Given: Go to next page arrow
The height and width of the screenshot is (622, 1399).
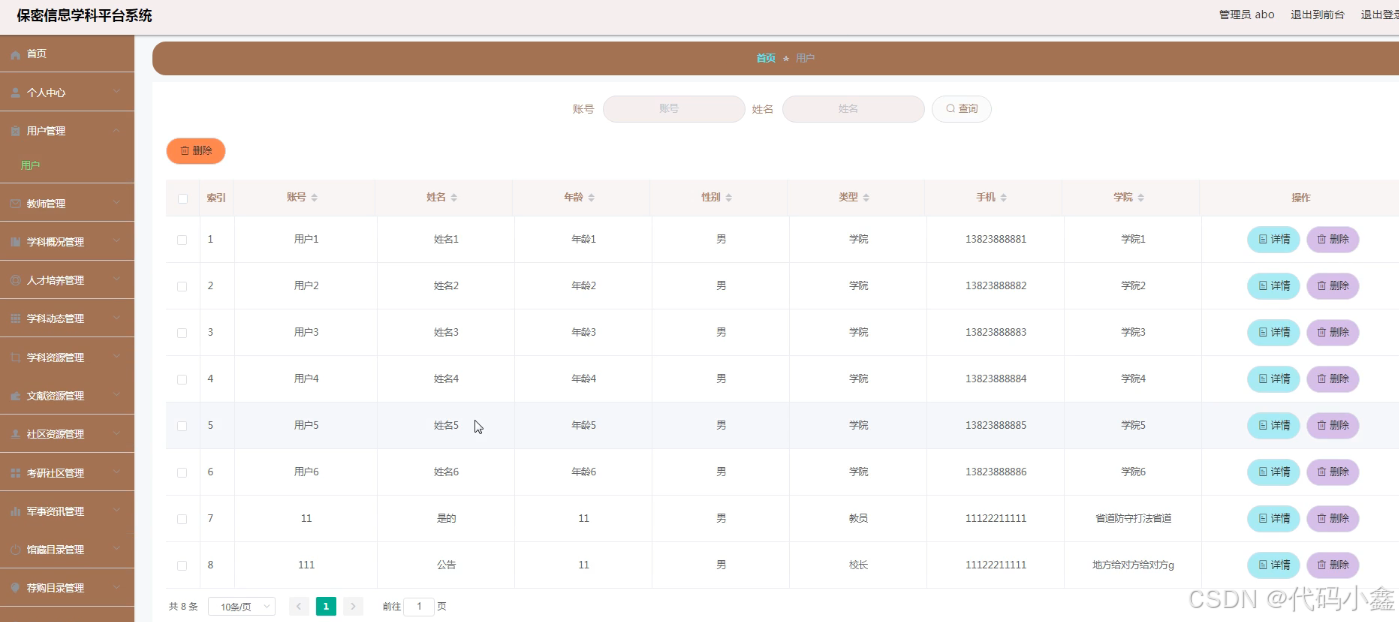Looking at the screenshot, I should click(x=353, y=606).
